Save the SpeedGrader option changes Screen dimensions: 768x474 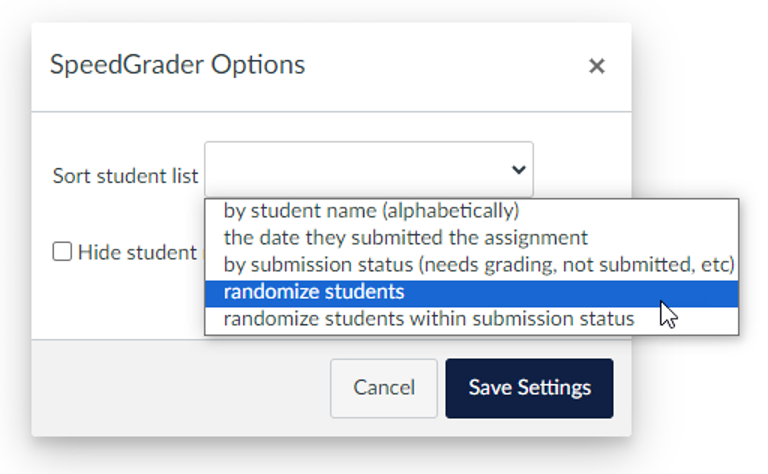529,388
